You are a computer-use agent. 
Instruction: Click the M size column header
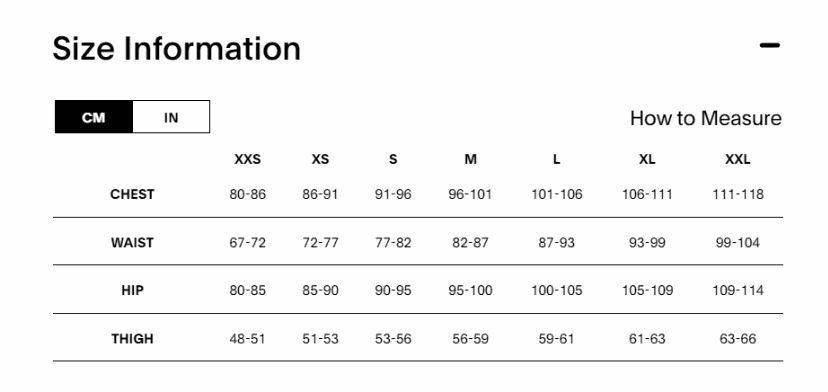(471, 159)
